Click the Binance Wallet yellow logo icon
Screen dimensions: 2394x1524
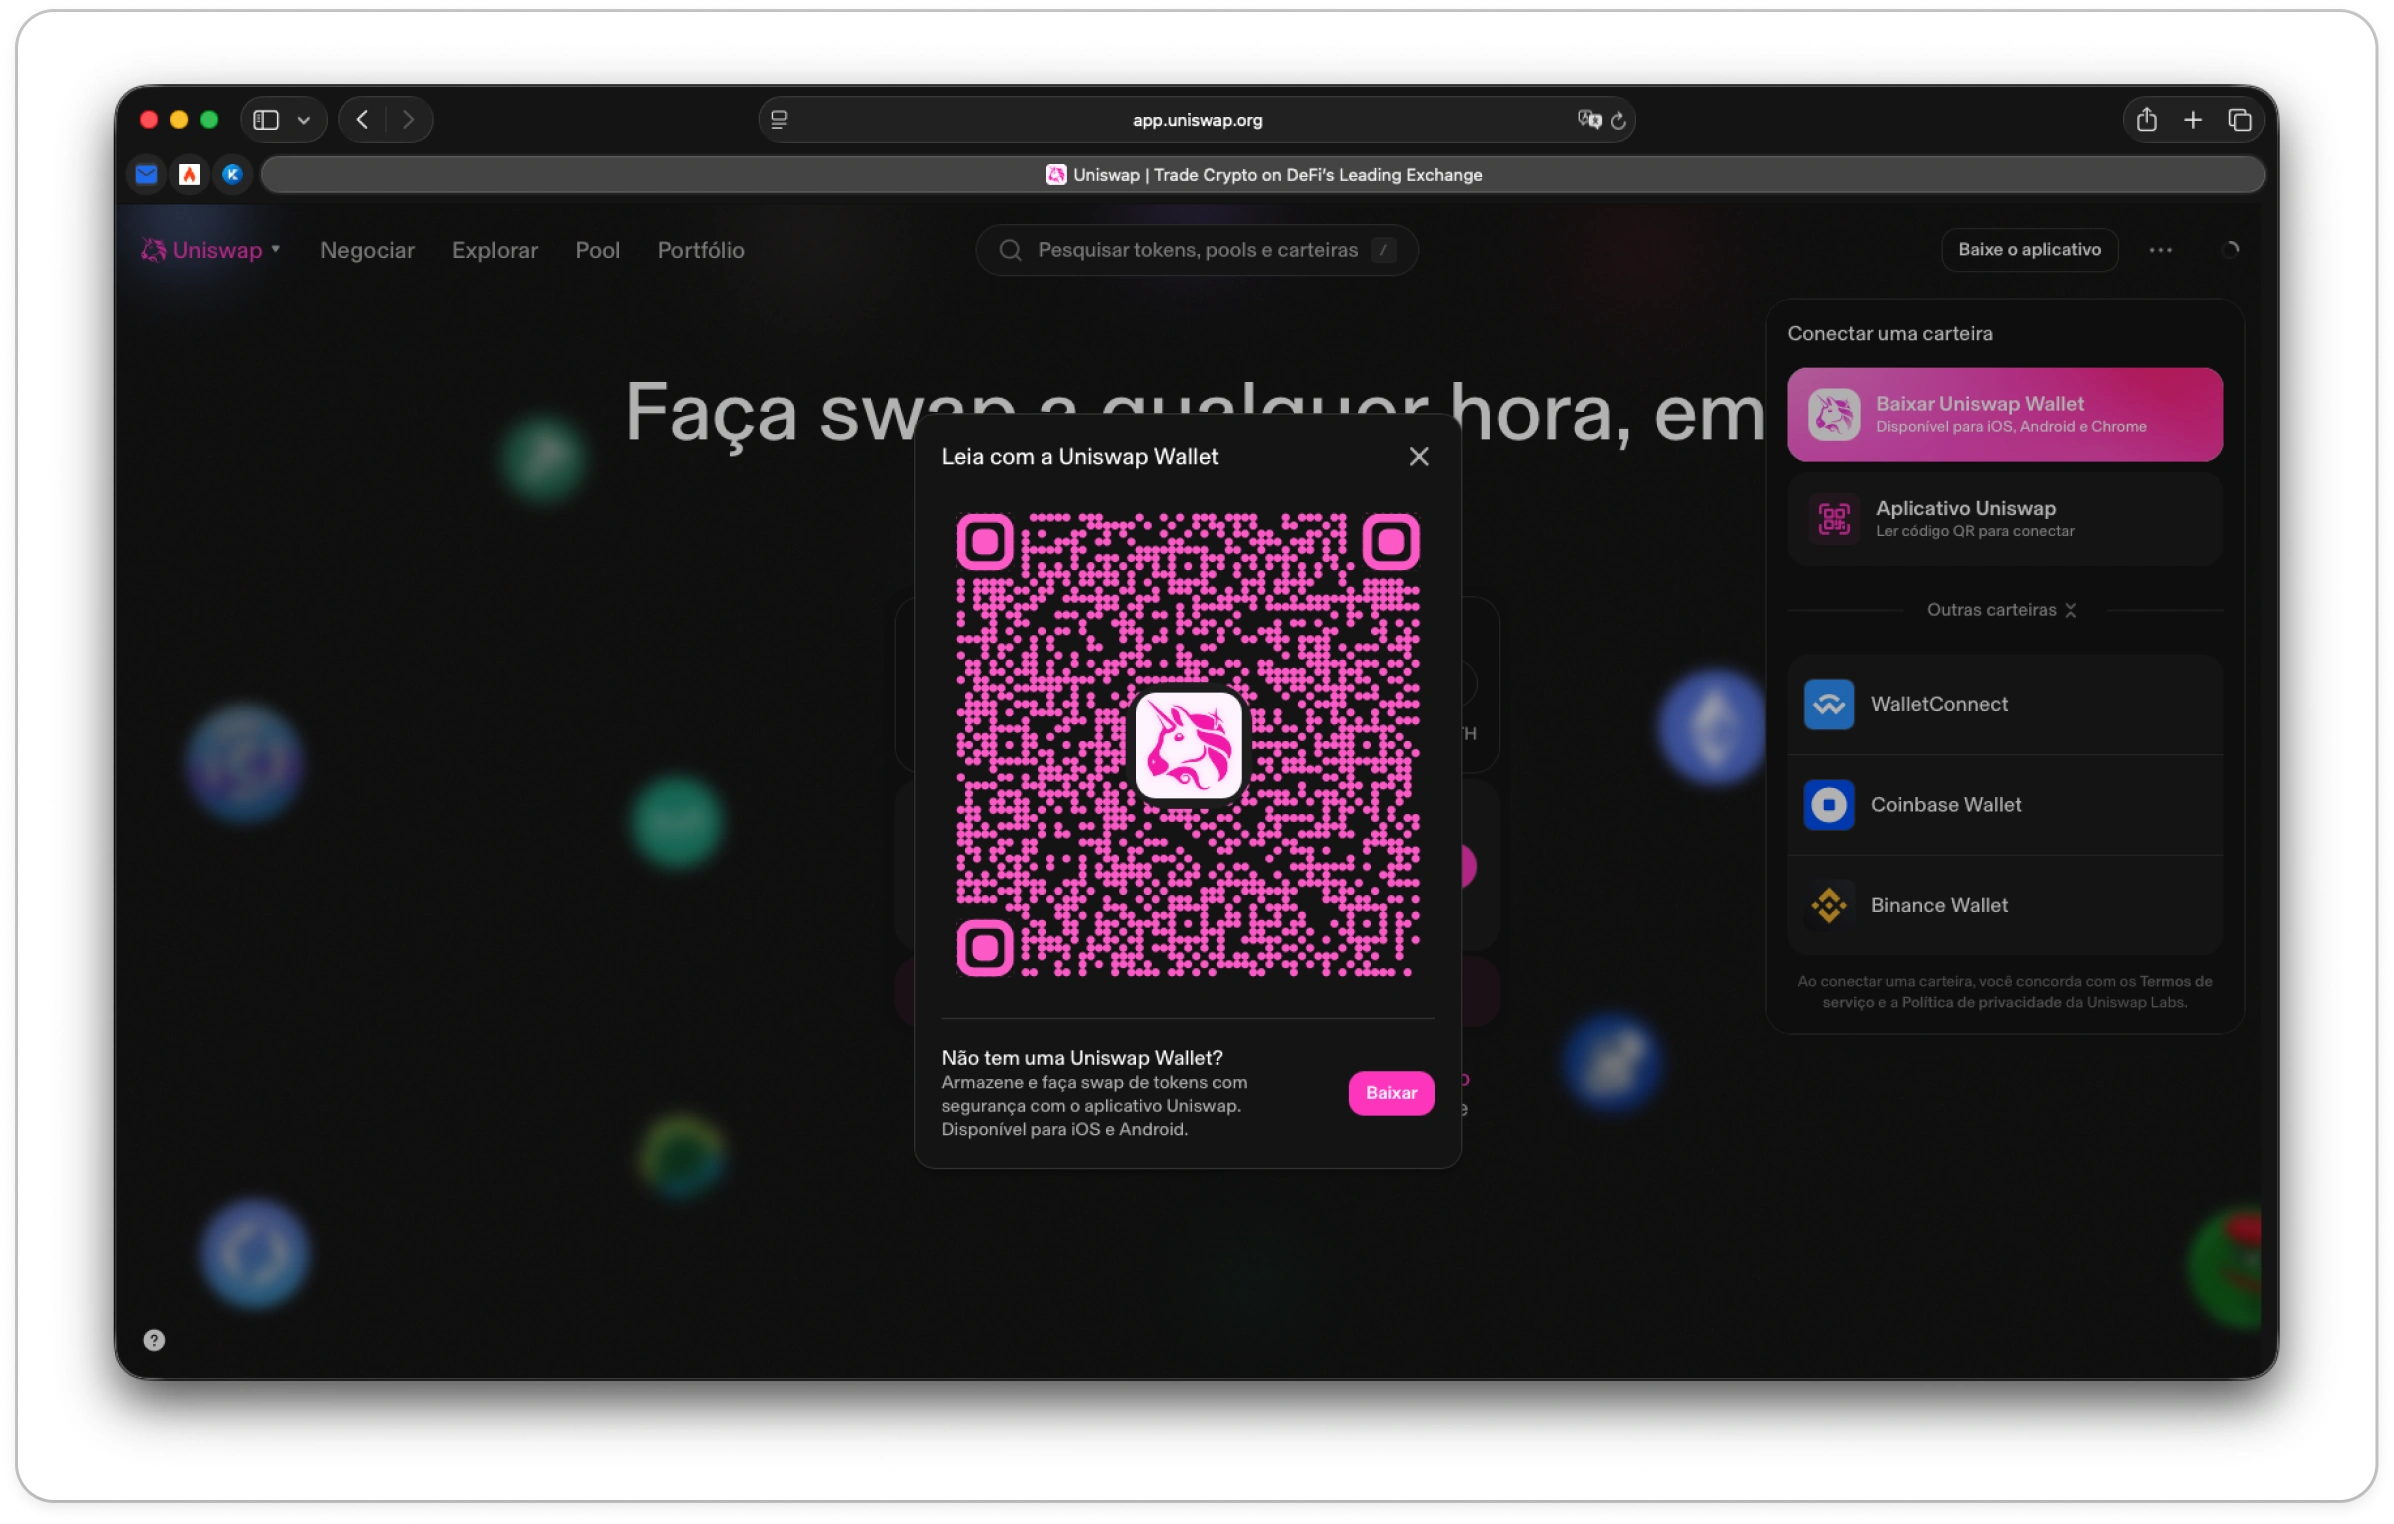pos(1828,905)
